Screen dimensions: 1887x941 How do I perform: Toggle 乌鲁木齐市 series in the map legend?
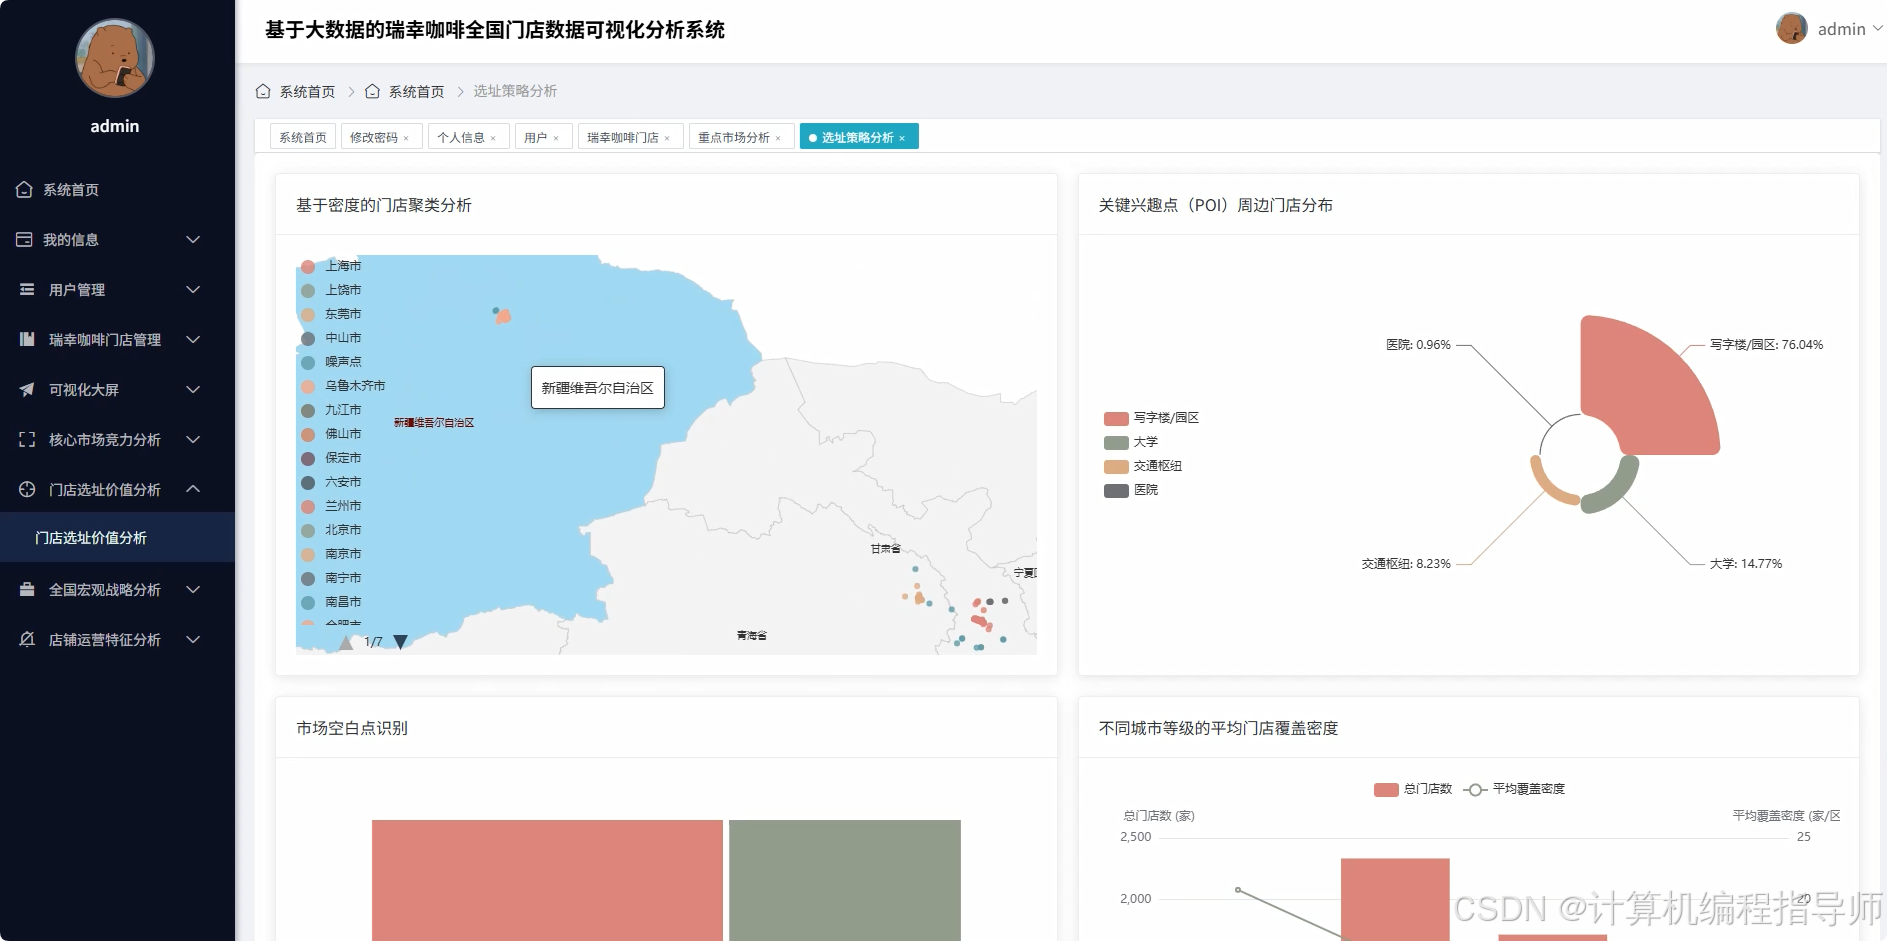coord(343,386)
